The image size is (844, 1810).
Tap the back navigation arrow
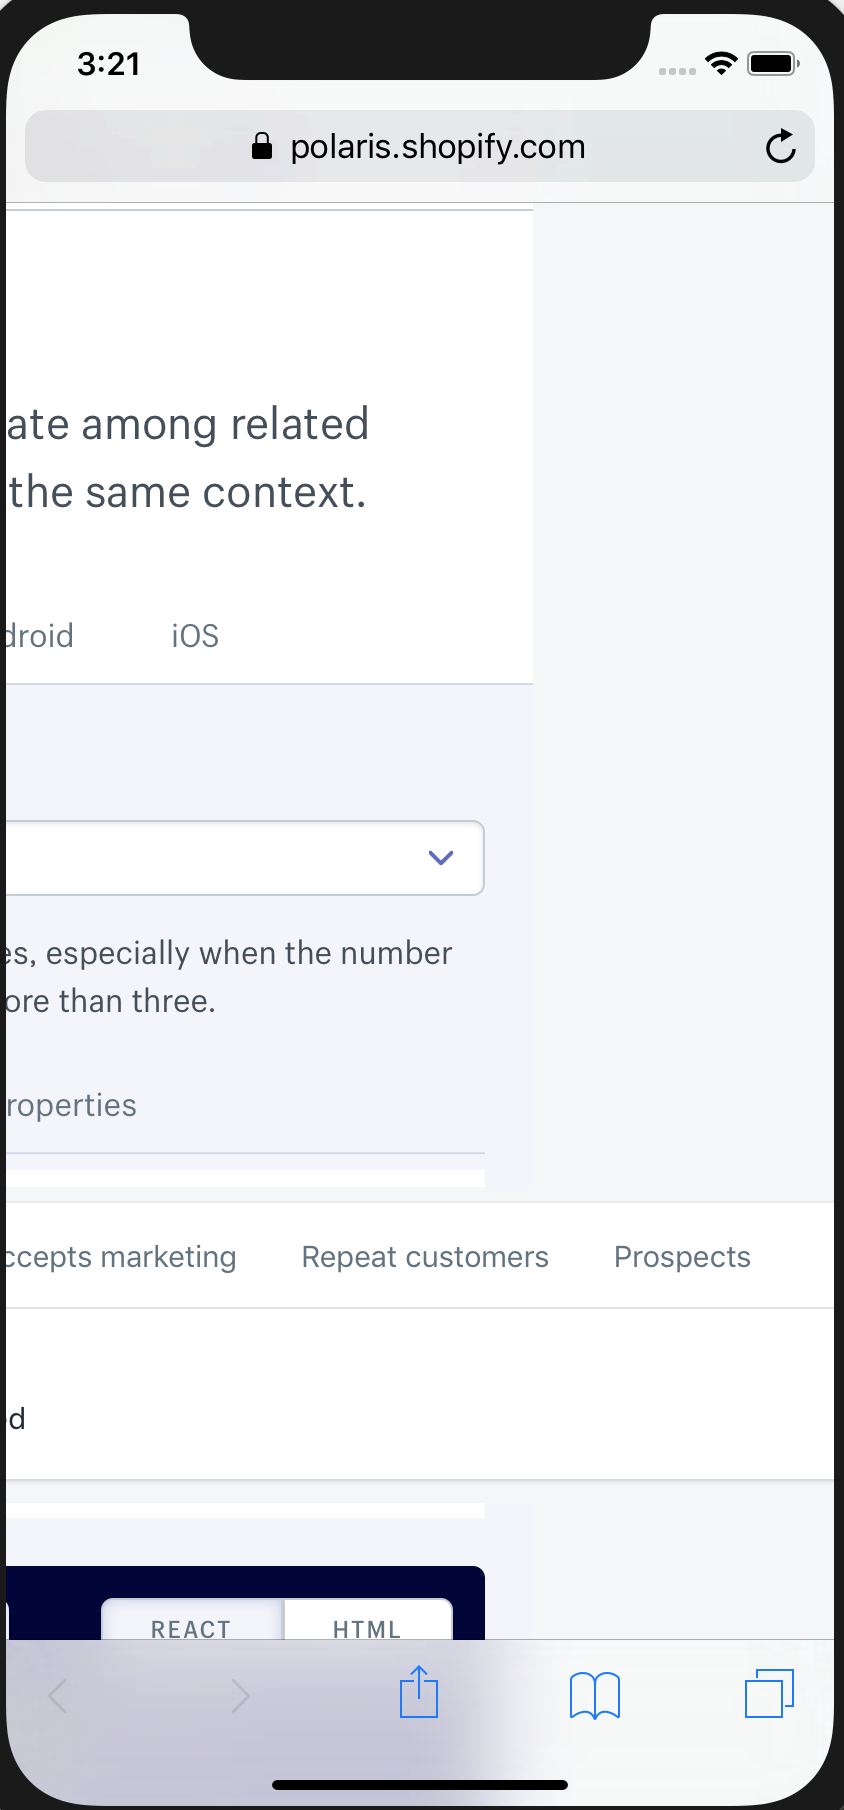pyautogui.click(x=56, y=1694)
